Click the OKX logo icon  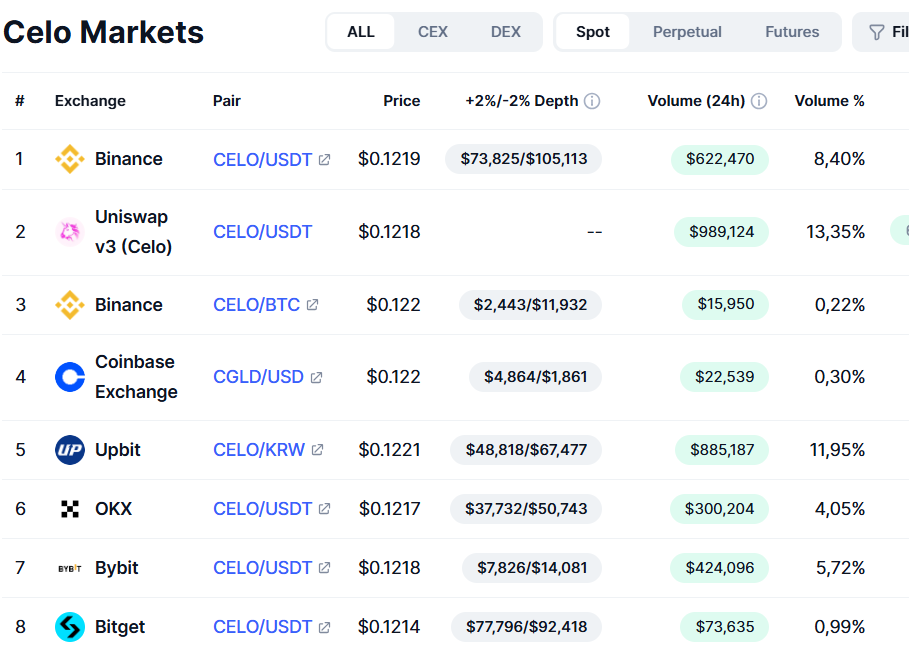[70, 509]
